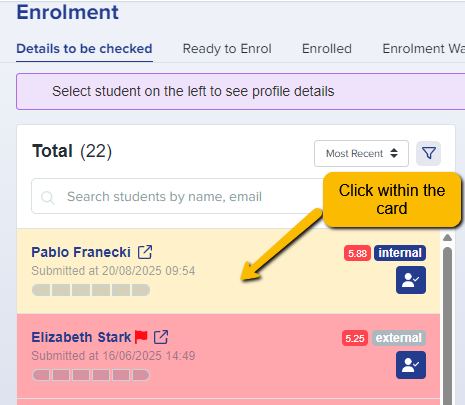Open the Enrolled tab
465x405 pixels.
[327, 49]
